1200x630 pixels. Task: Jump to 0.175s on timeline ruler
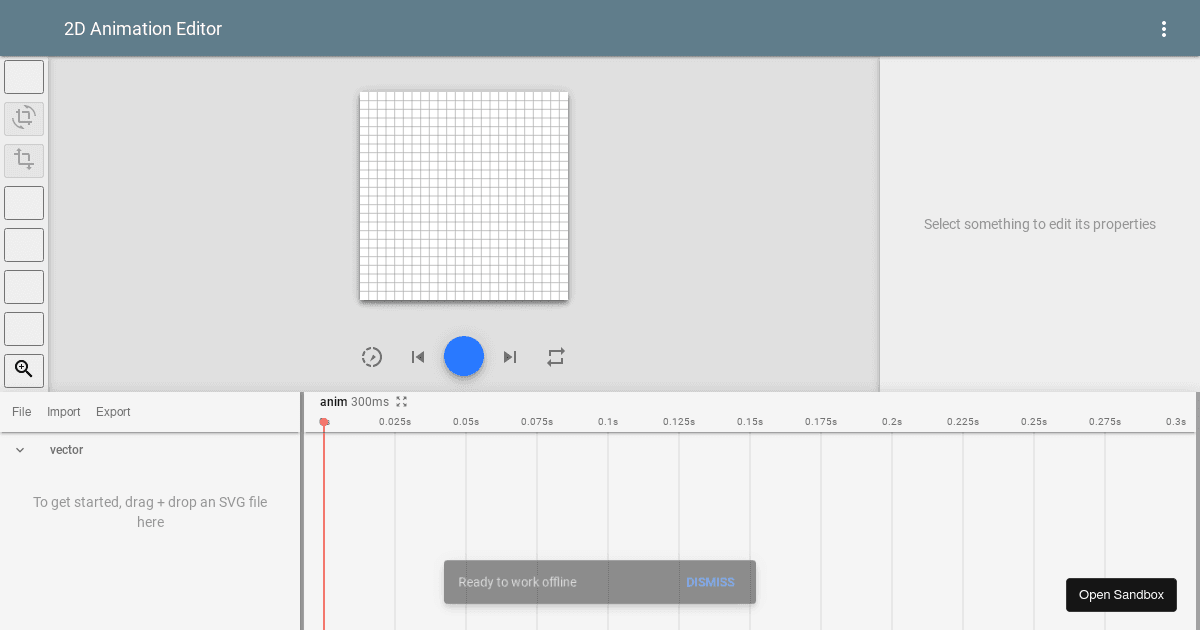click(x=821, y=422)
